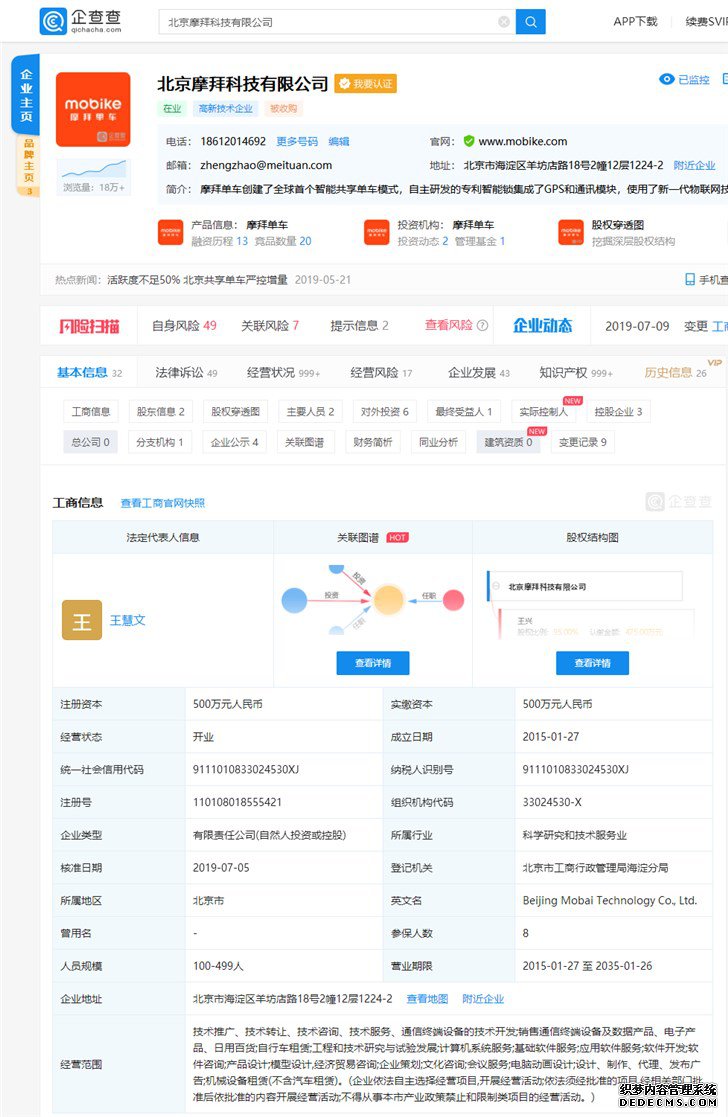Click the 王 avatar of legal representative
Viewport: 728px width, 1117px height.
pyautogui.click(x=82, y=620)
